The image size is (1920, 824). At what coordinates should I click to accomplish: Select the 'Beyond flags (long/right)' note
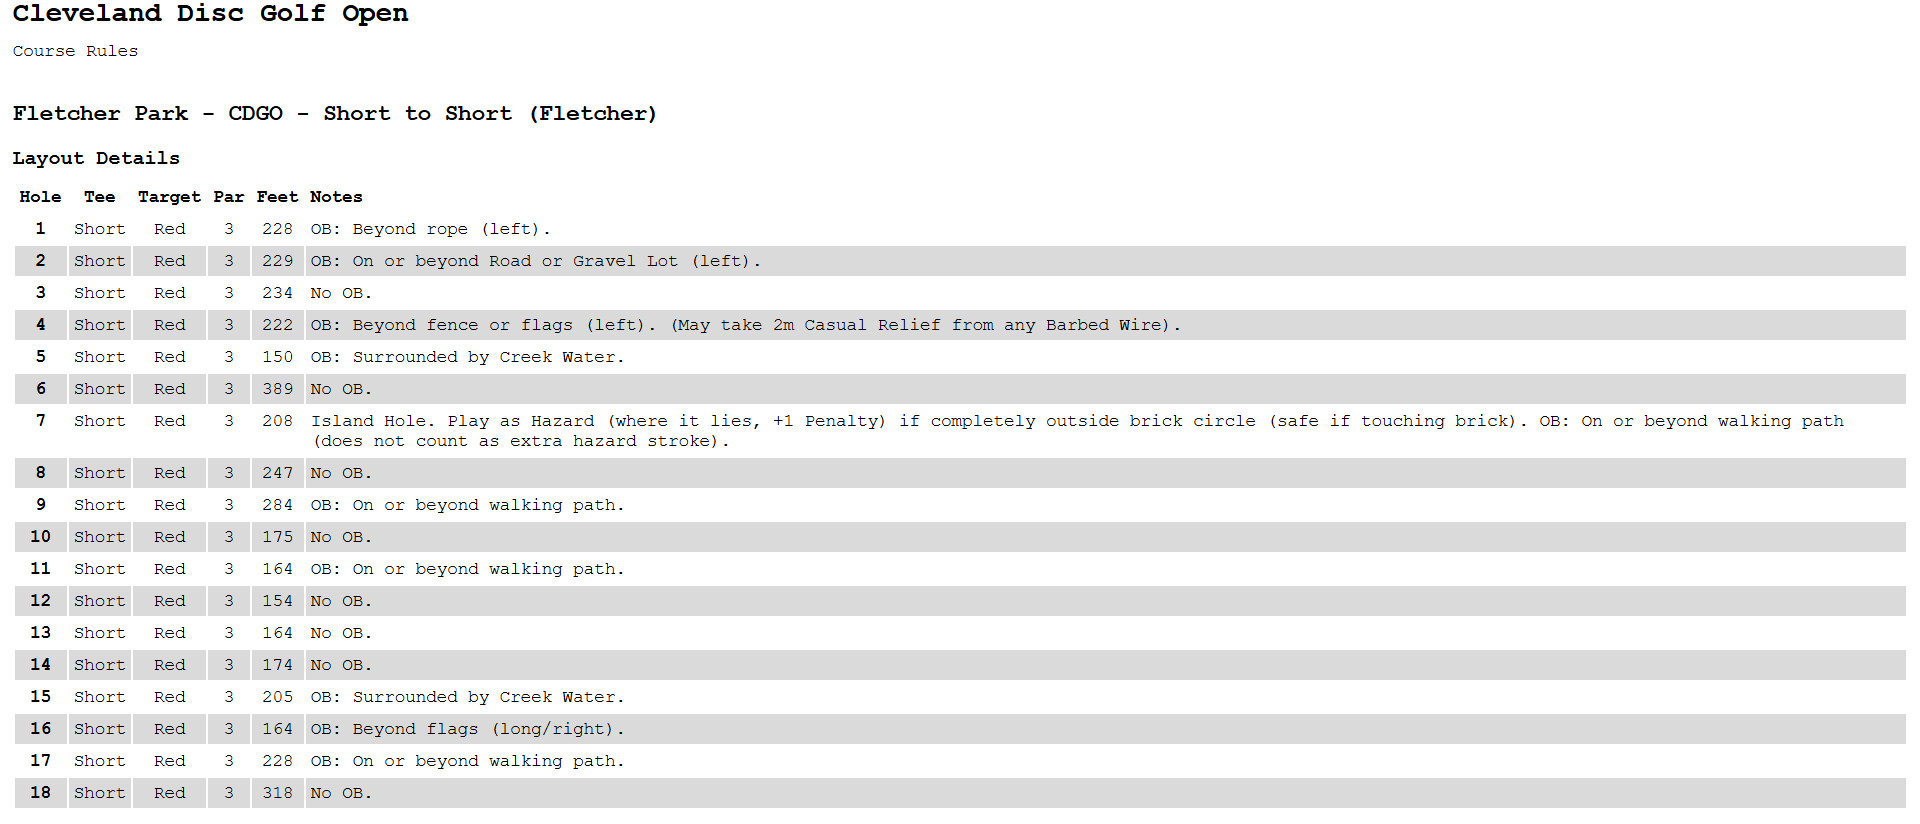(467, 729)
